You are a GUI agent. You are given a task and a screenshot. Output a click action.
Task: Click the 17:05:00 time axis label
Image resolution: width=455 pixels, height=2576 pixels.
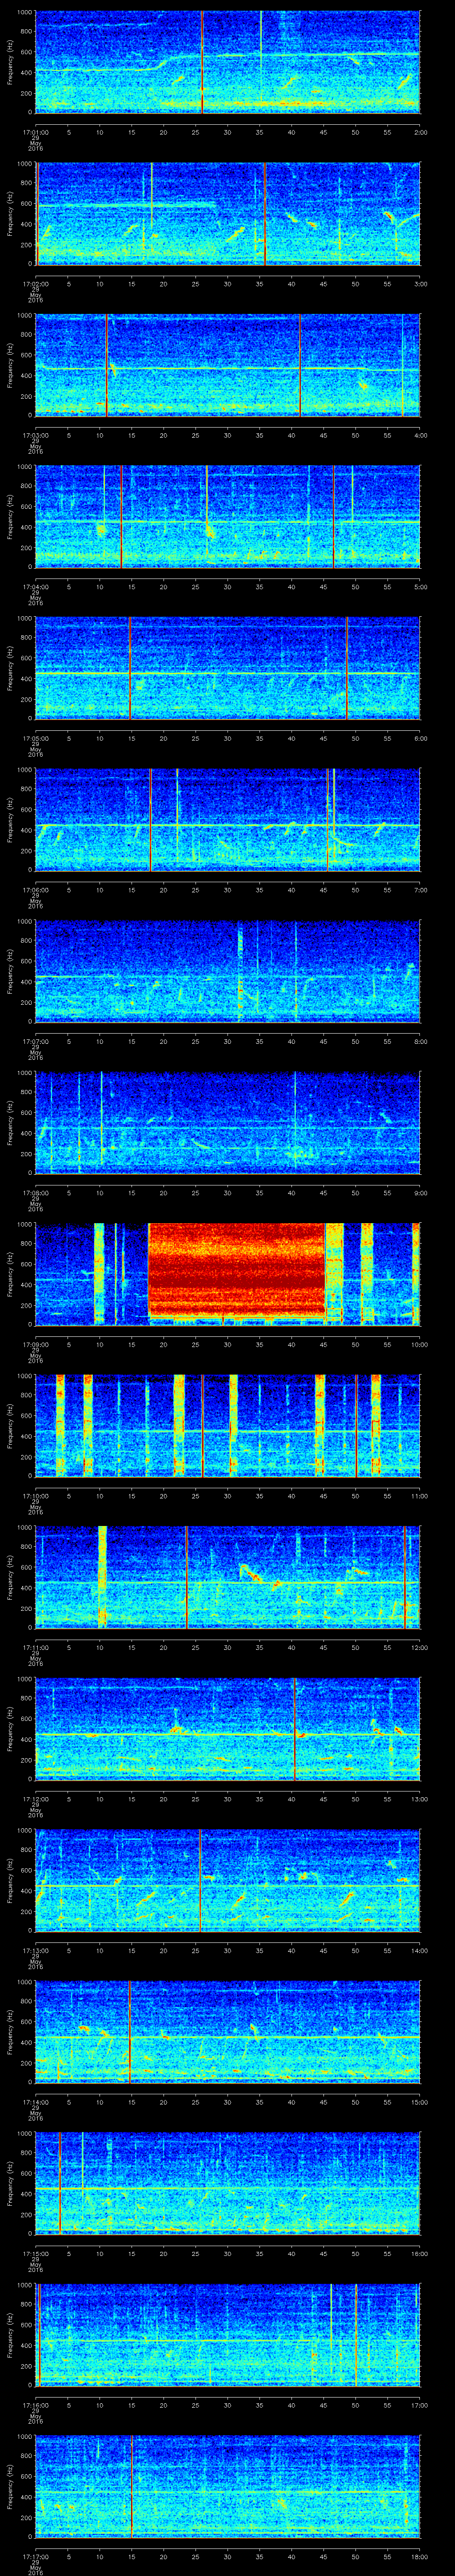35,737
